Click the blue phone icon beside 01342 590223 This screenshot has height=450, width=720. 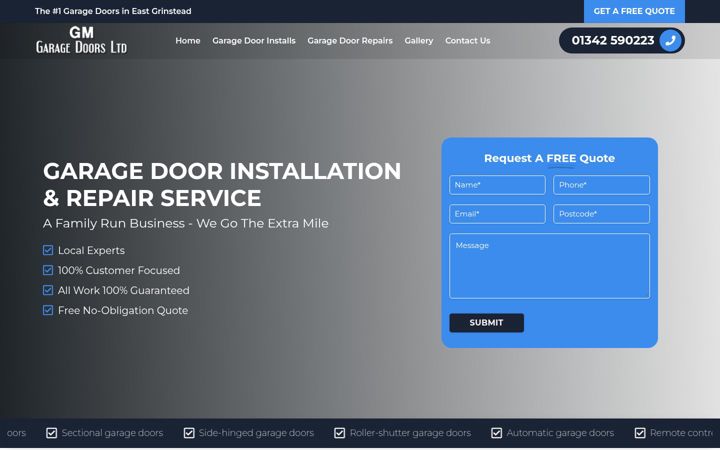click(670, 40)
